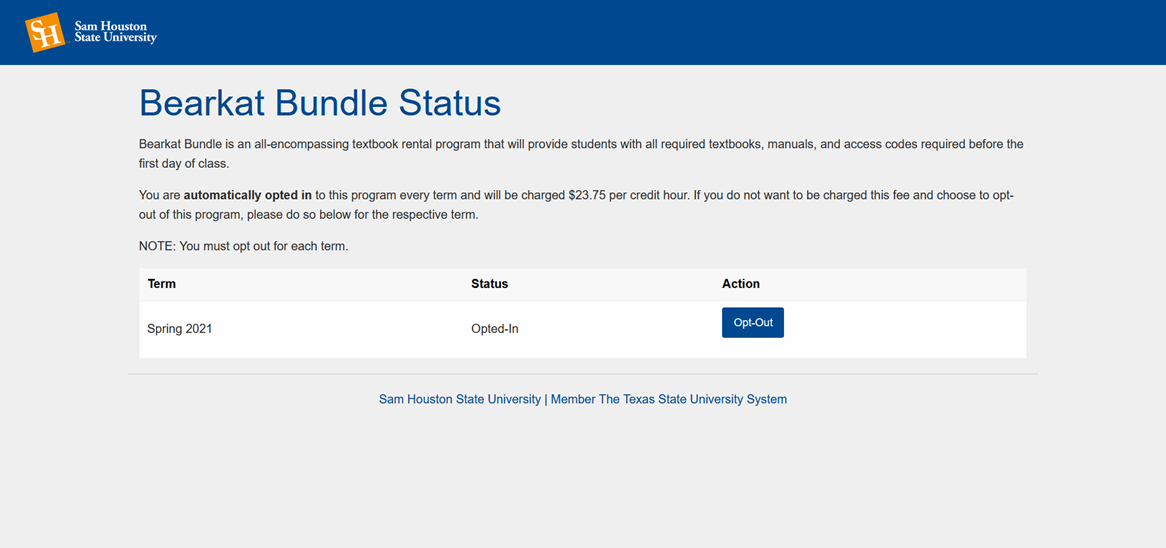
Task: Select the Spring 2021 term cell
Action: click(180, 328)
